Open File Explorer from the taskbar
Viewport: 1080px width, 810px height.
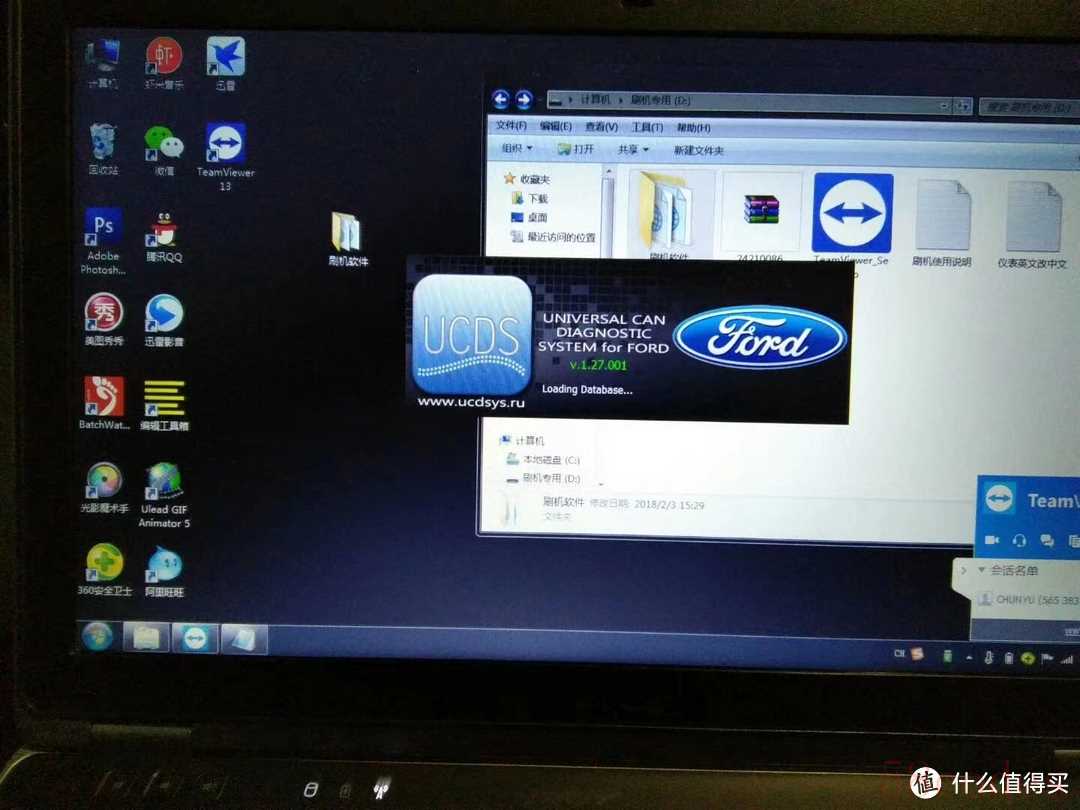145,638
